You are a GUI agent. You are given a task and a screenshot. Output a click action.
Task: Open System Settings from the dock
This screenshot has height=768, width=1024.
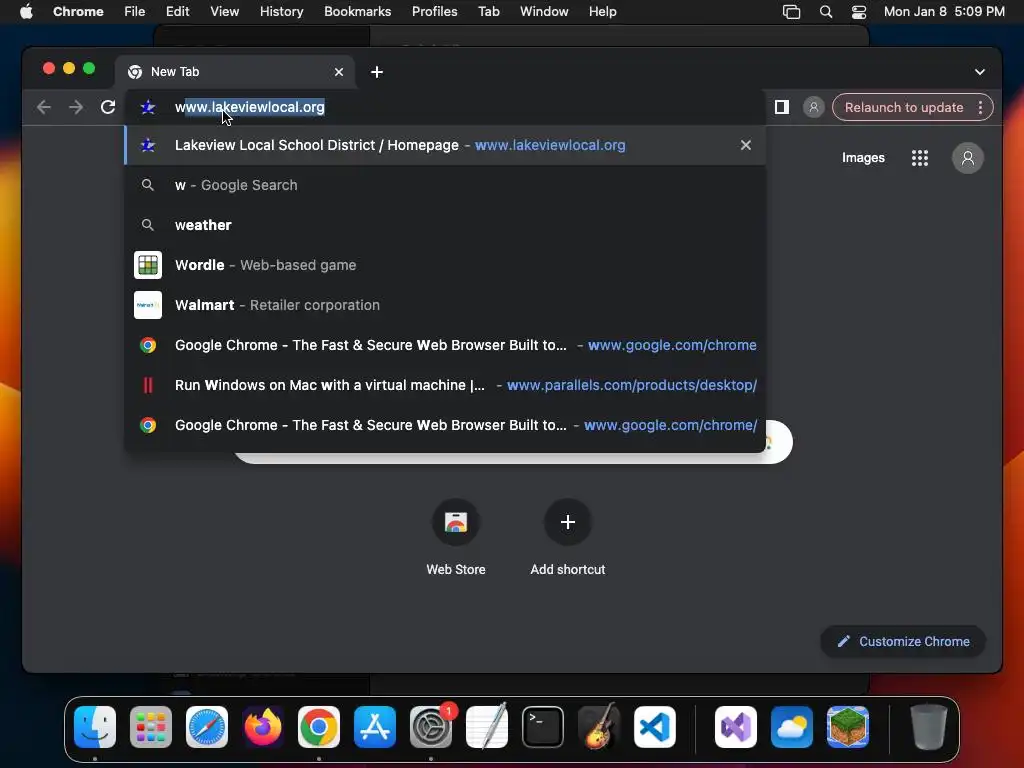pyautogui.click(x=431, y=727)
